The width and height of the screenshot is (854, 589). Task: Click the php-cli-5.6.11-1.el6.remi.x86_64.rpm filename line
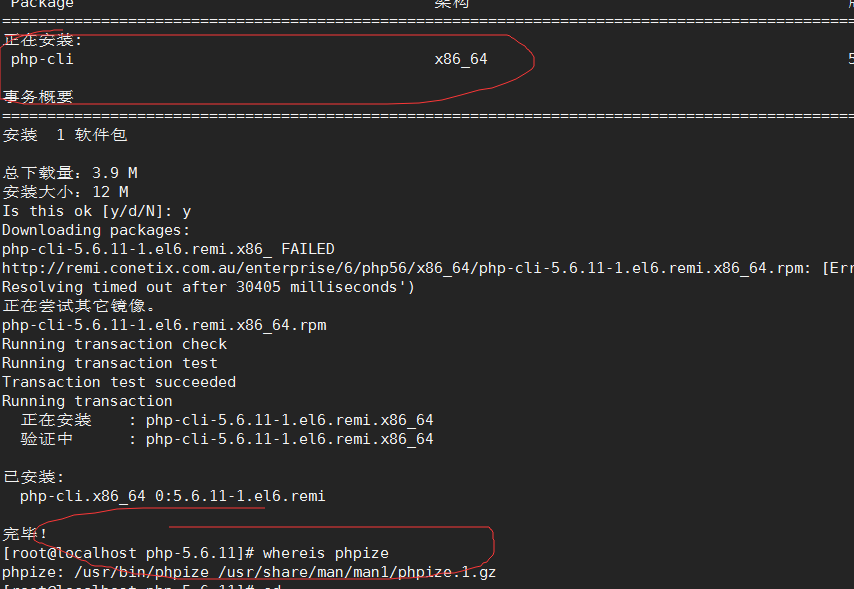[164, 325]
